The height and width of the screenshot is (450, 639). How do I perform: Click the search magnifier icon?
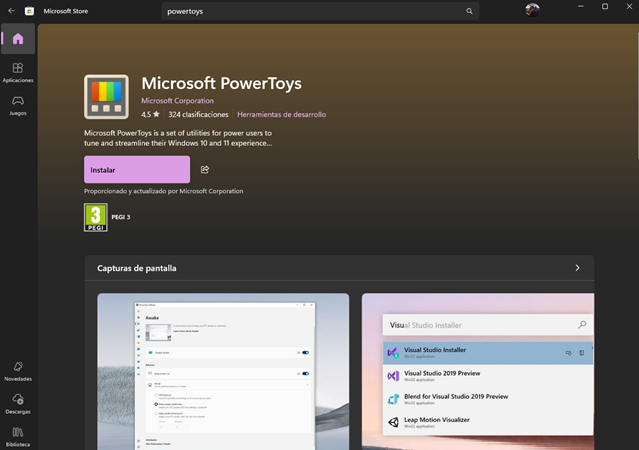tap(469, 11)
